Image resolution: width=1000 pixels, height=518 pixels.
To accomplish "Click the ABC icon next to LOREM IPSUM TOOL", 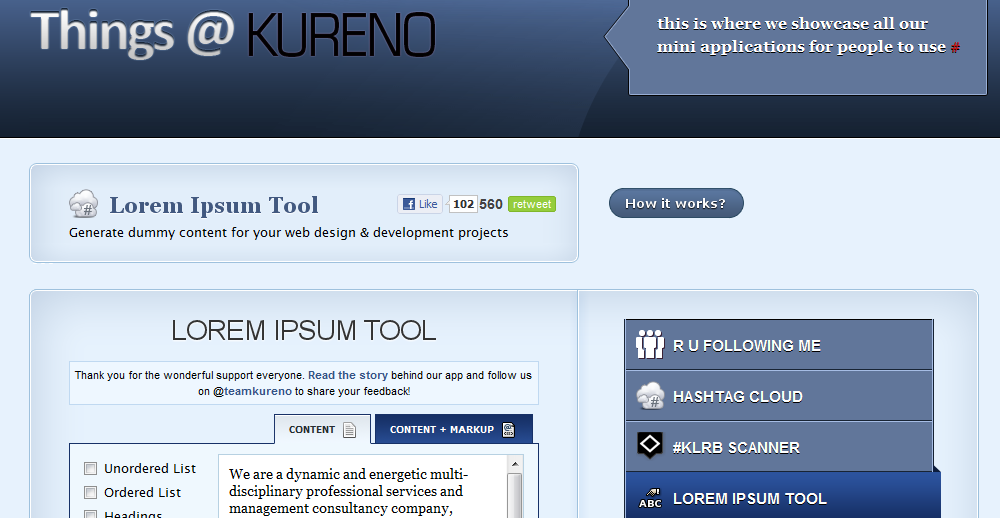I will point(651,499).
